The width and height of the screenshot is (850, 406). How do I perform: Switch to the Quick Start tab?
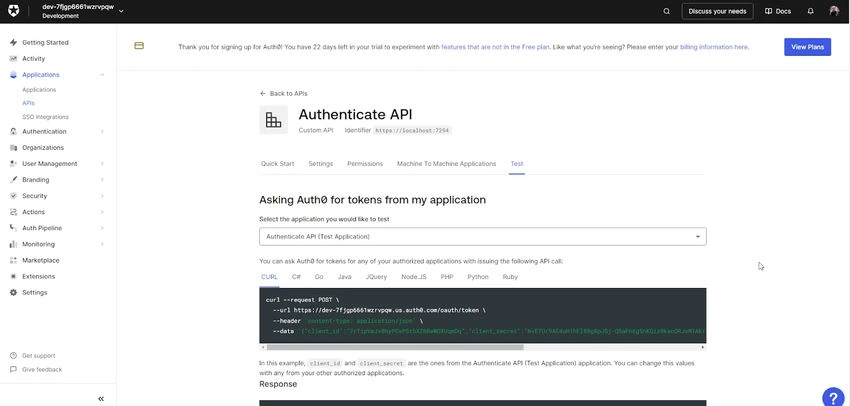(x=278, y=164)
